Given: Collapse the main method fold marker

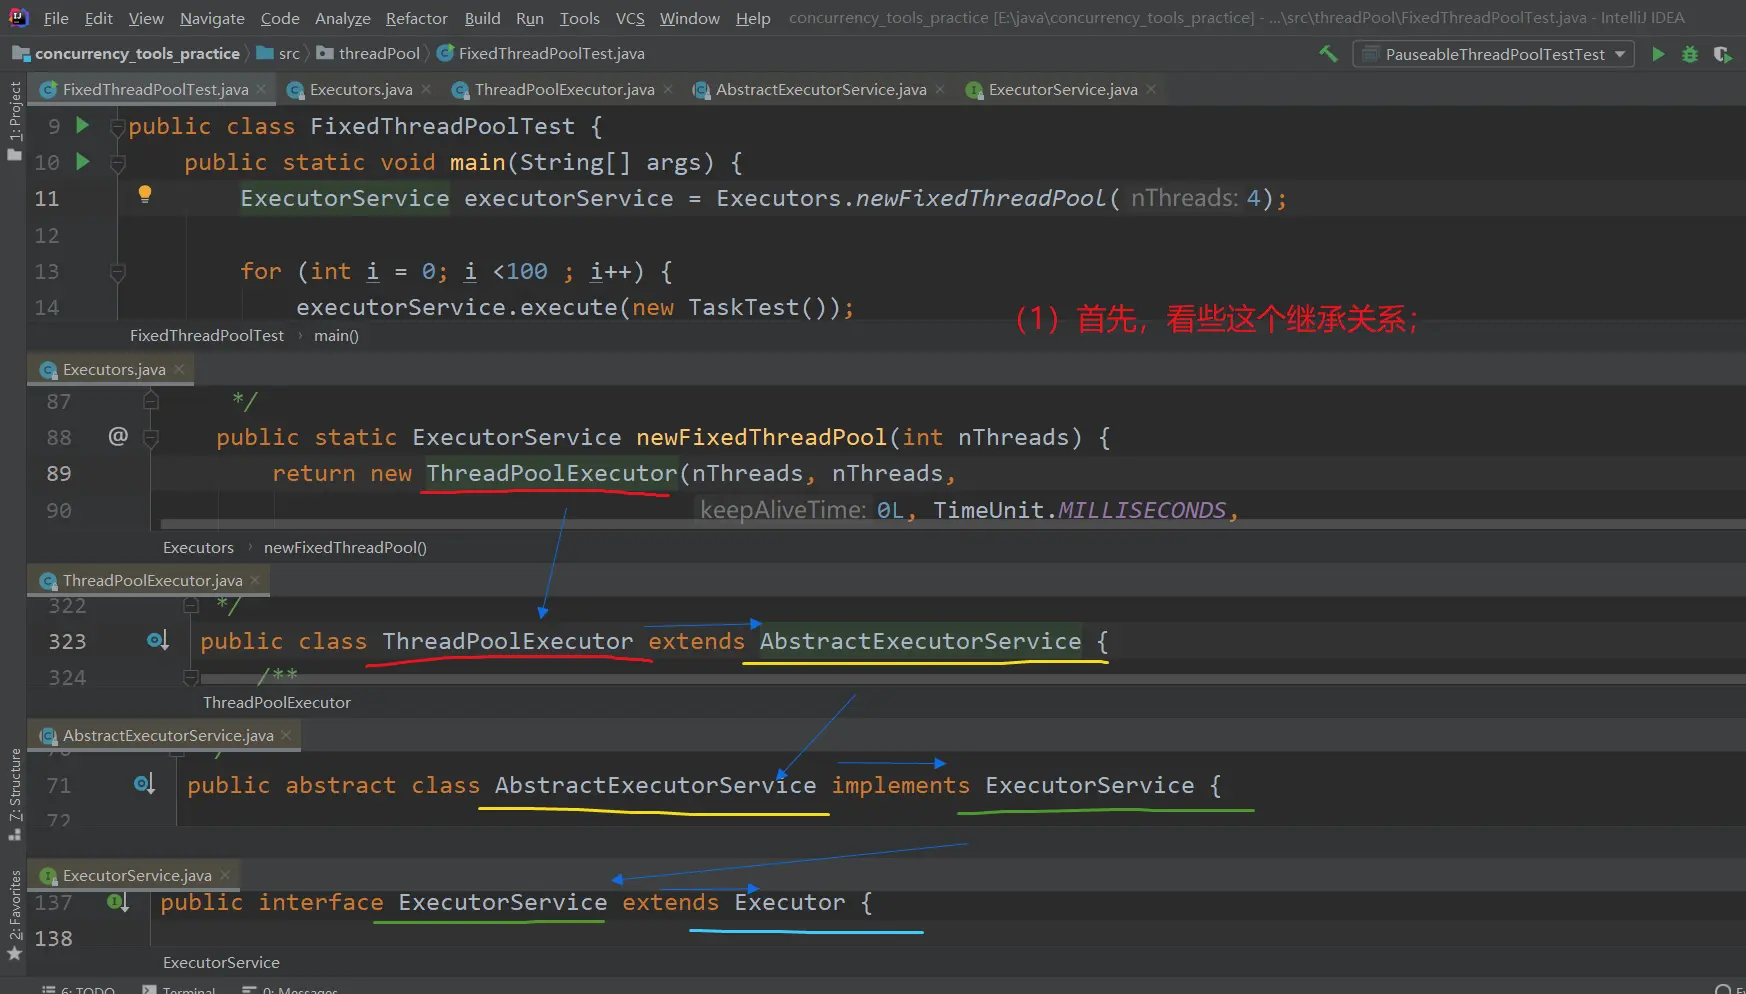Looking at the screenshot, I should pos(118,163).
